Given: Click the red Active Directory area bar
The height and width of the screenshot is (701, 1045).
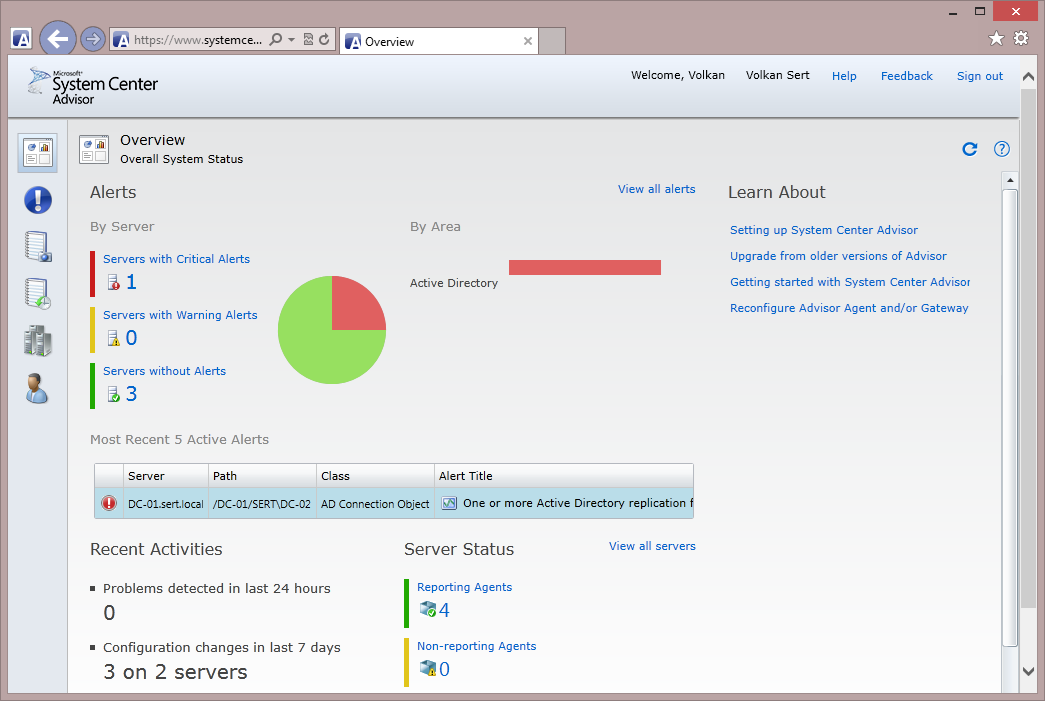Looking at the screenshot, I should pyautogui.click(x=584, y=267).
